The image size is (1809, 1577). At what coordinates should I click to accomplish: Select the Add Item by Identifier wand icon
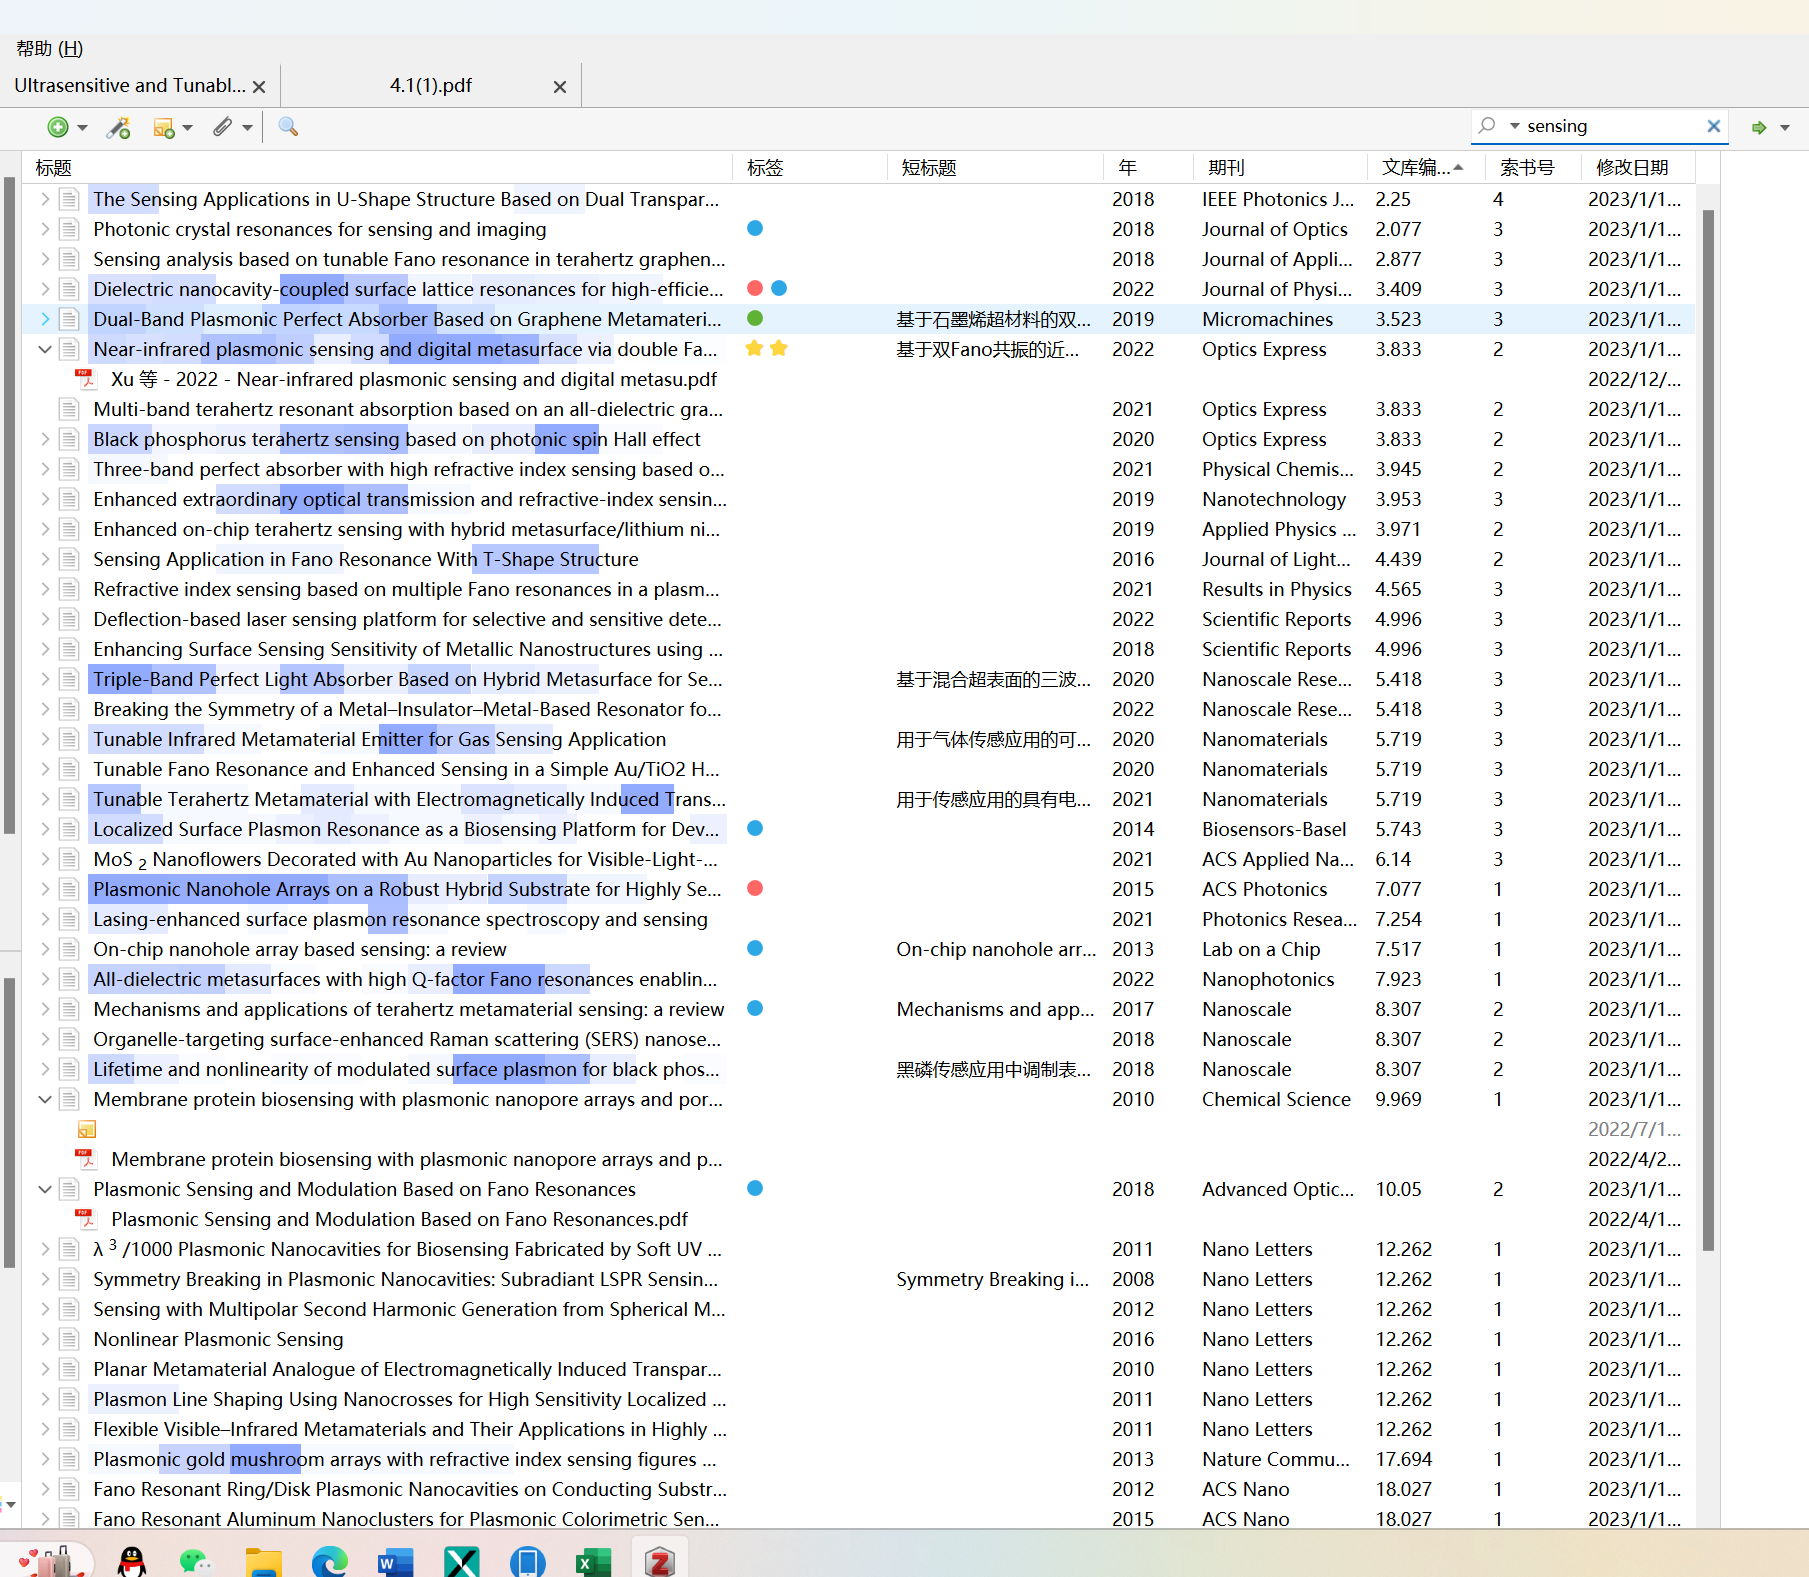[119, 127]
